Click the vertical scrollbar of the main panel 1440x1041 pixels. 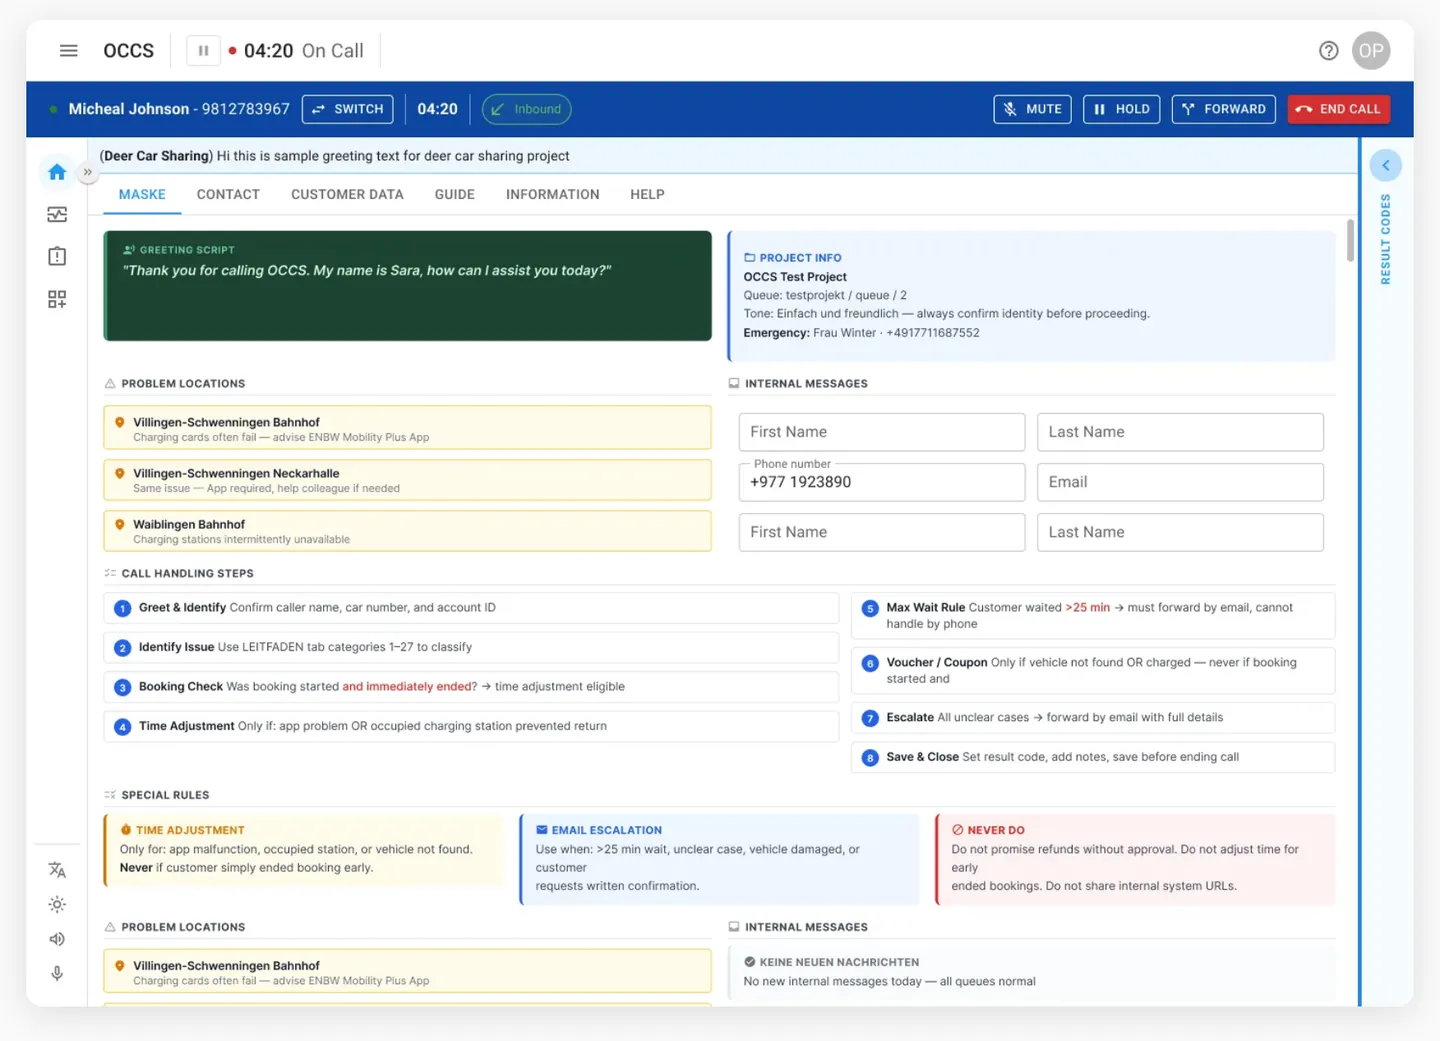[1350, 240]
